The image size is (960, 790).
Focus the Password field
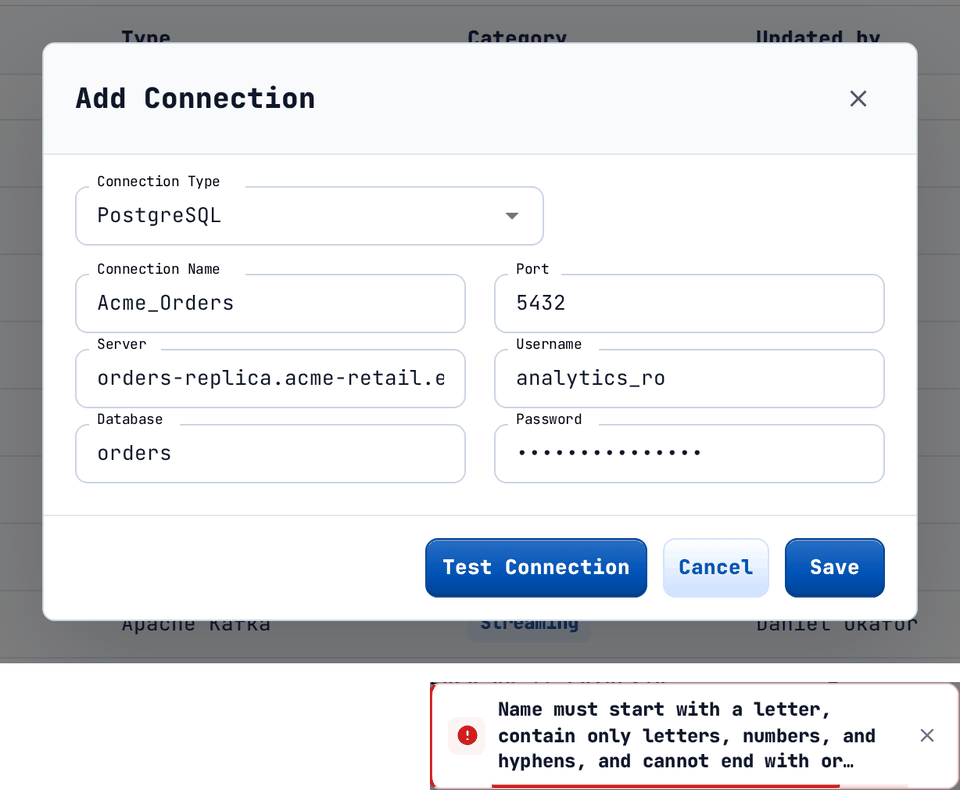[689, 454]
